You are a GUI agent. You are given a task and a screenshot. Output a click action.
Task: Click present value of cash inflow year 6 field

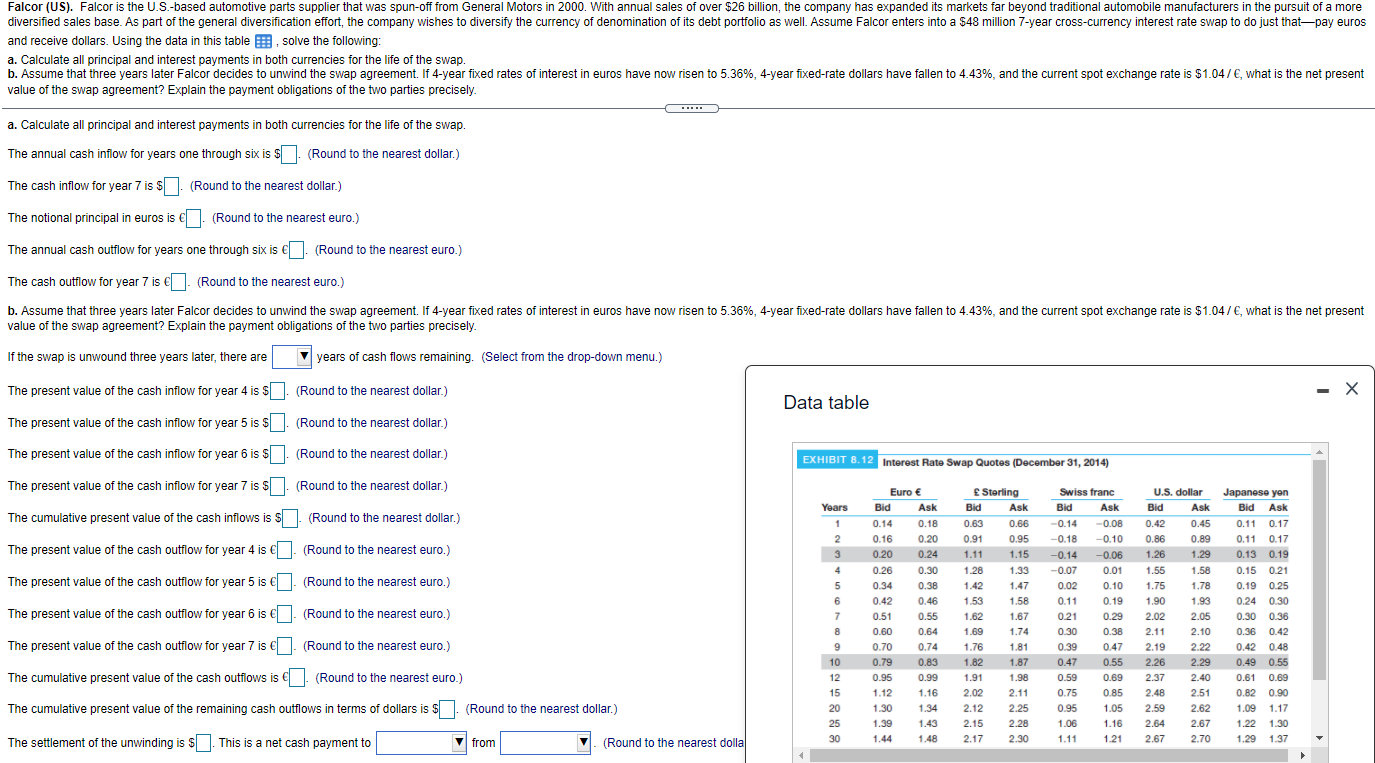tap(278, 454)
